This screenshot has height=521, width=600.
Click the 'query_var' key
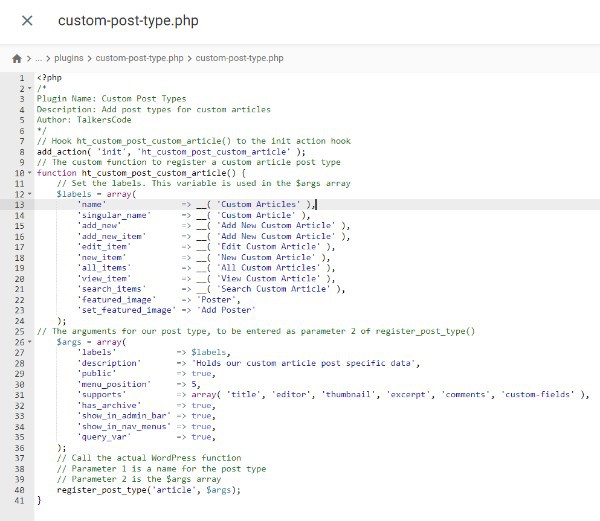click(104, 437)
